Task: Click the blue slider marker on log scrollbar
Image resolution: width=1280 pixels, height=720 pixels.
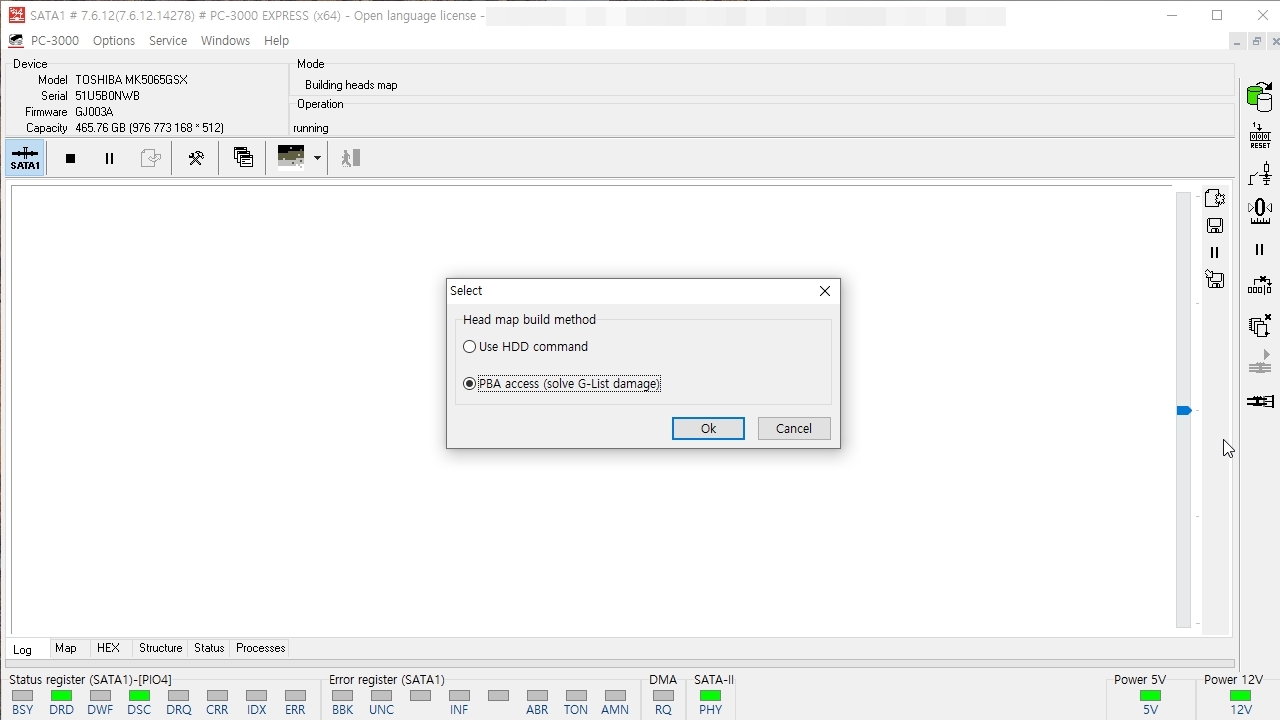Action: click(1184, 411)
